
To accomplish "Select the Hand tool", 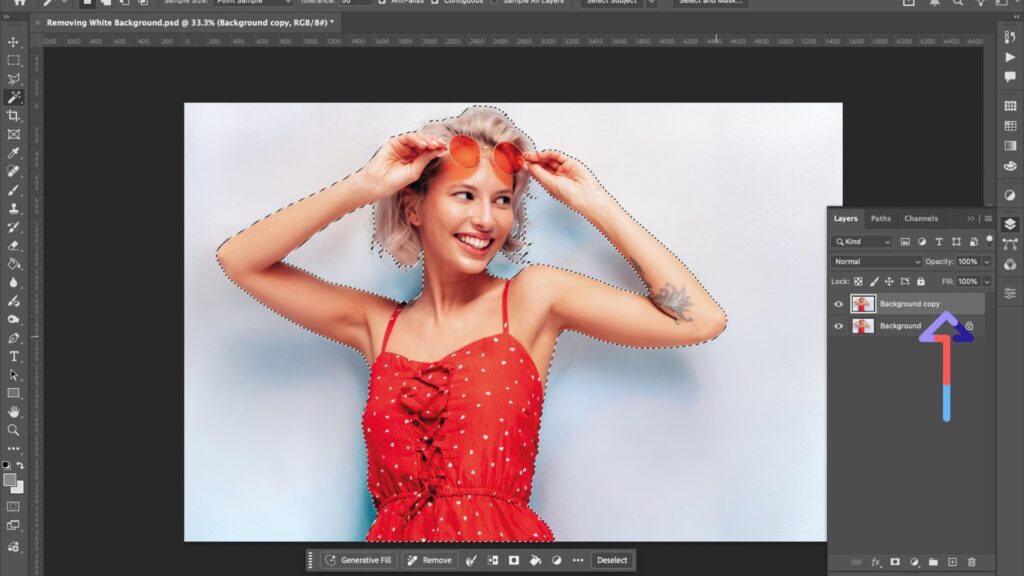I will (13, 411).
